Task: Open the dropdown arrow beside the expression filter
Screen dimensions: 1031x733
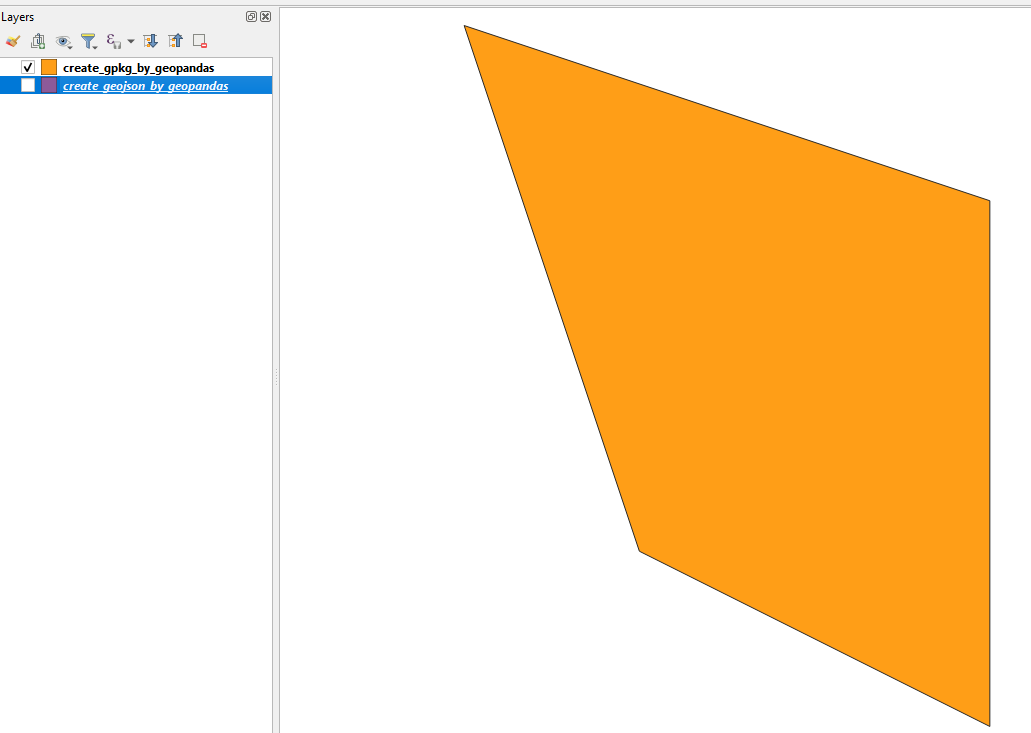Action: pos(131,41)
